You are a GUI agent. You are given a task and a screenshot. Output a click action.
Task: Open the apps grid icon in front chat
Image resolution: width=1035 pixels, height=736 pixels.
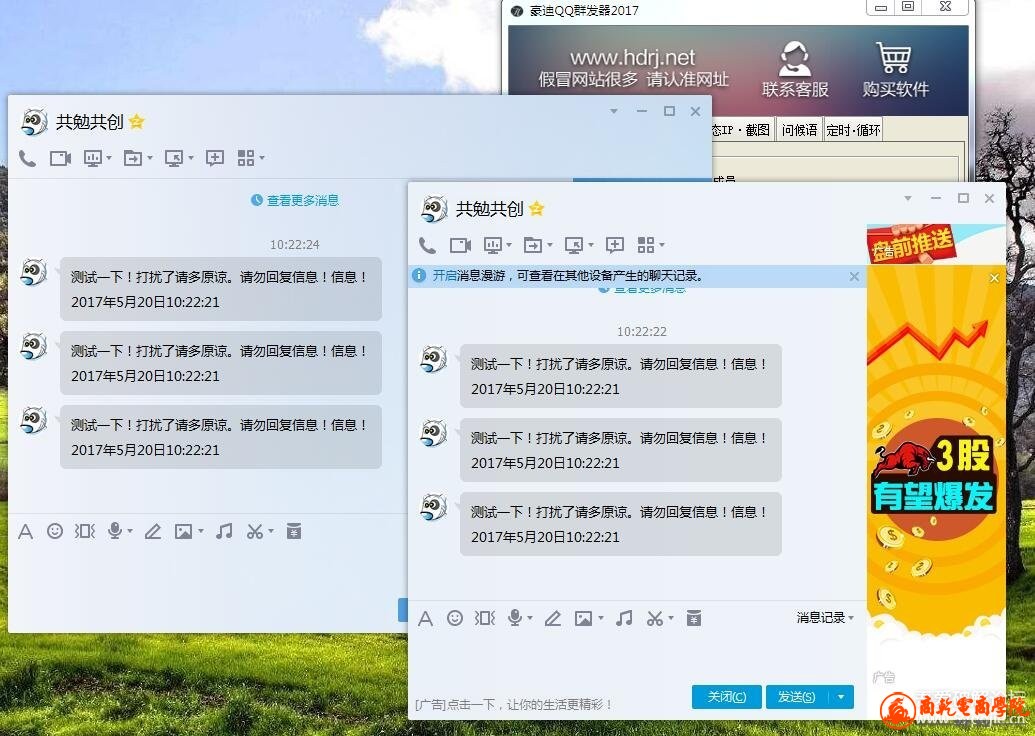(646, 246)
